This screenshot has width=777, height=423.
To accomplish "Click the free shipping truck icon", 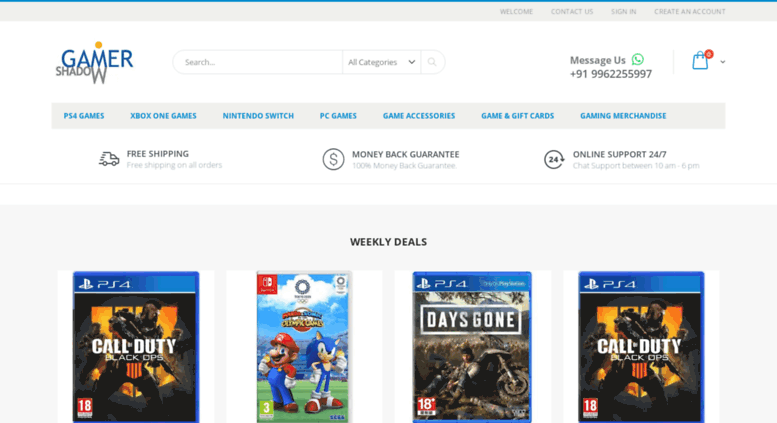I will tap(109, 159).
